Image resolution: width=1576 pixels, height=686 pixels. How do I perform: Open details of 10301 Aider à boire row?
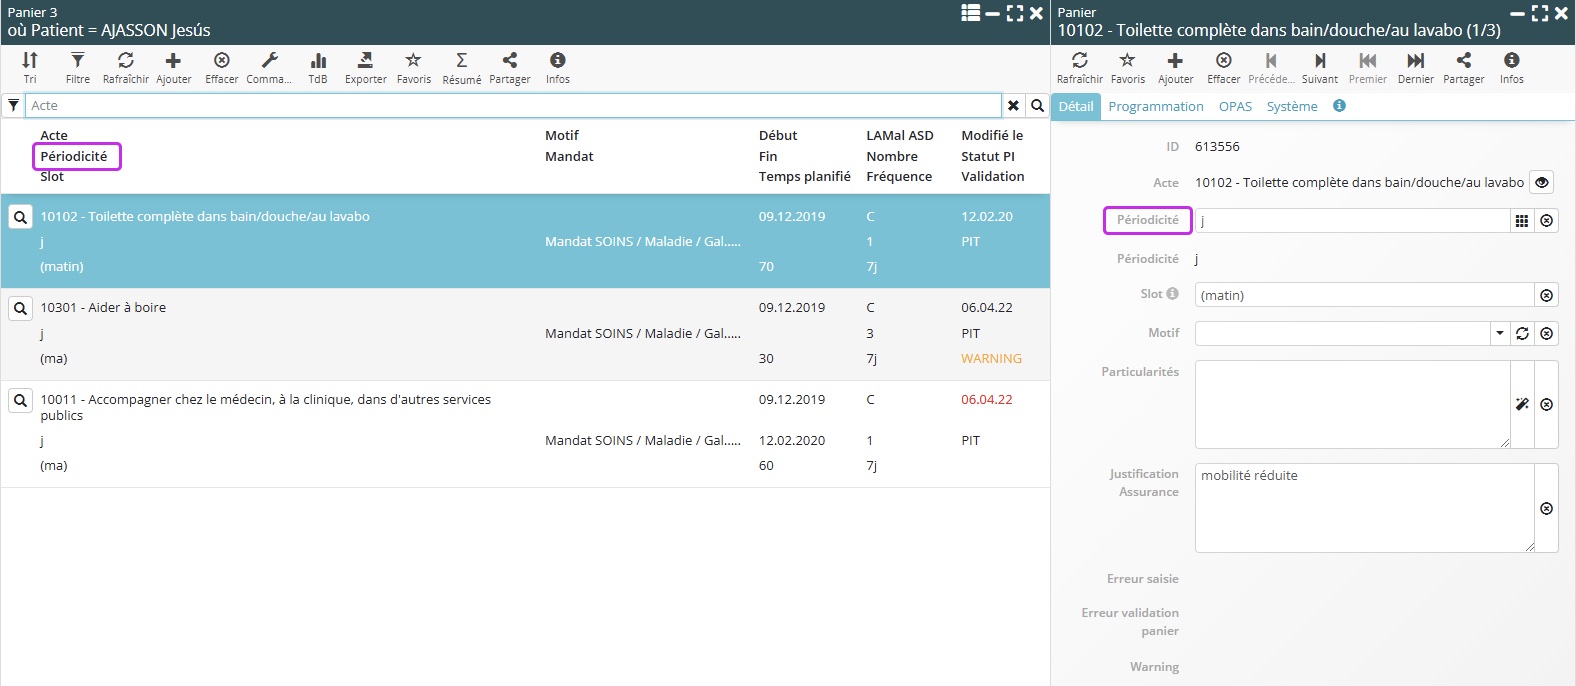click(20, 308)
